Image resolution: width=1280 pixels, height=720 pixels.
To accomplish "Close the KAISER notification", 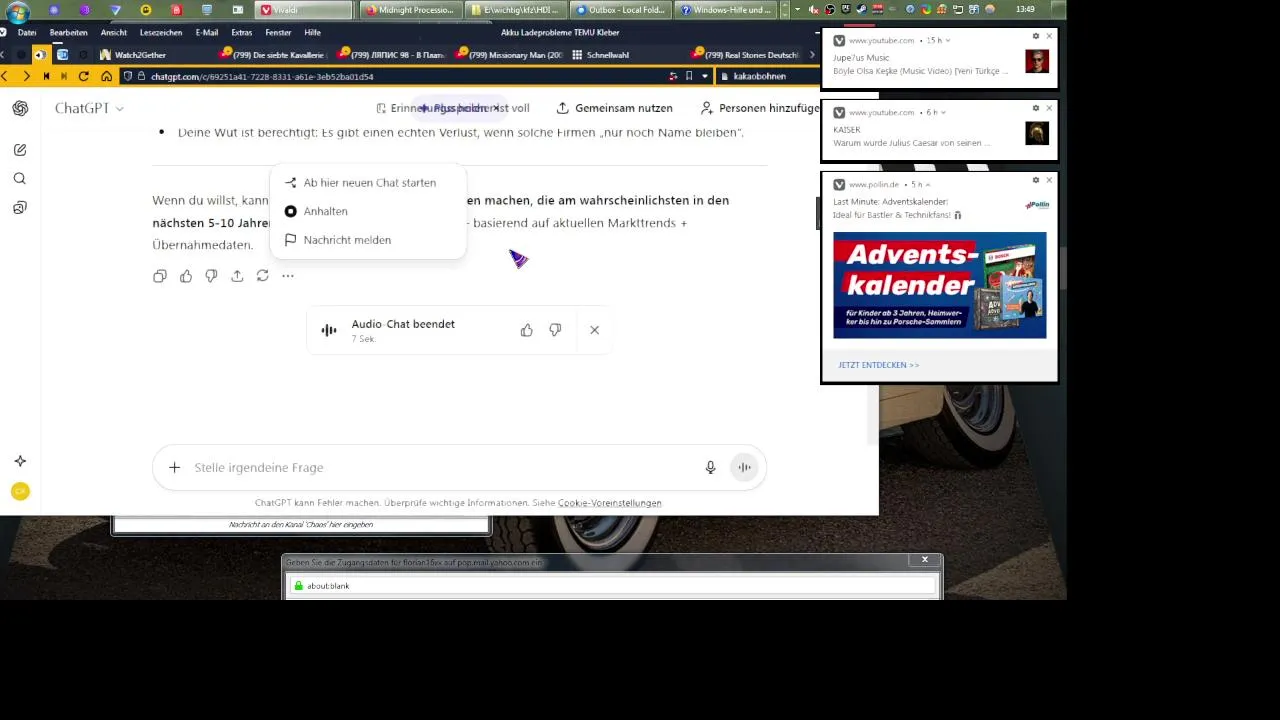I will tap(1049, 108).
